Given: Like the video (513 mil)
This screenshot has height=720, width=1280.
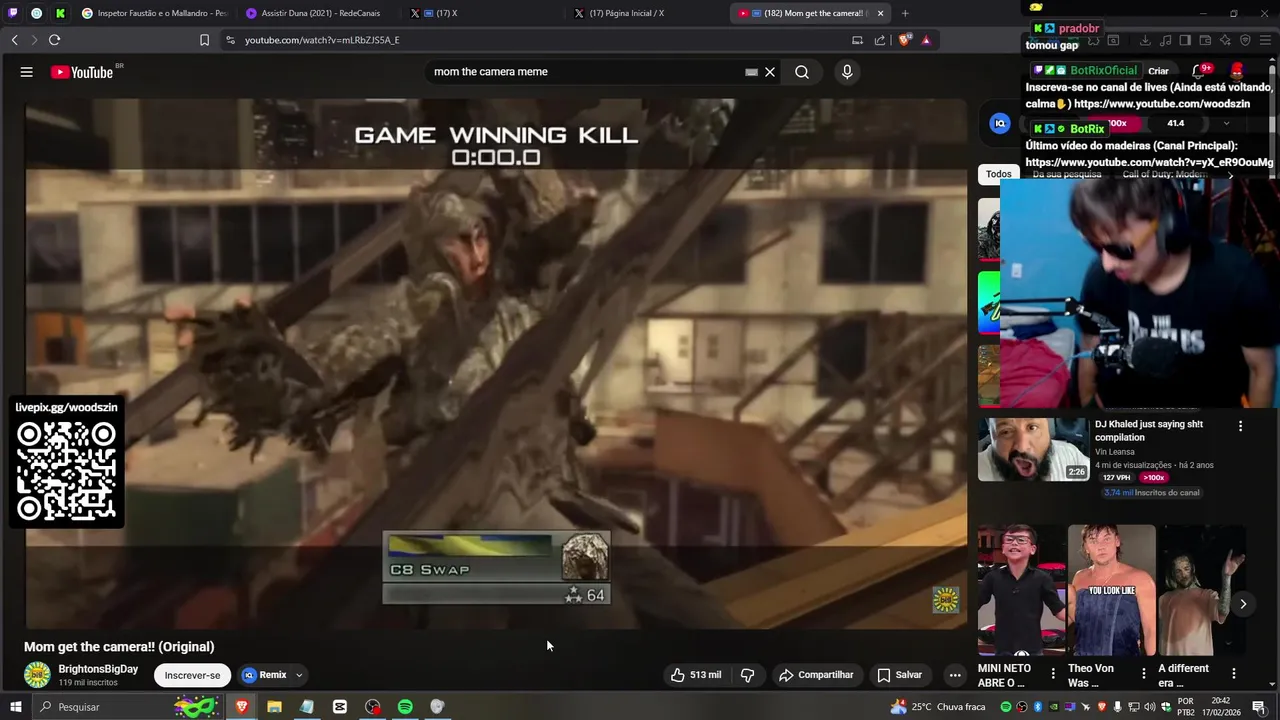Looking at the screenshot, I should click(696, 675).
